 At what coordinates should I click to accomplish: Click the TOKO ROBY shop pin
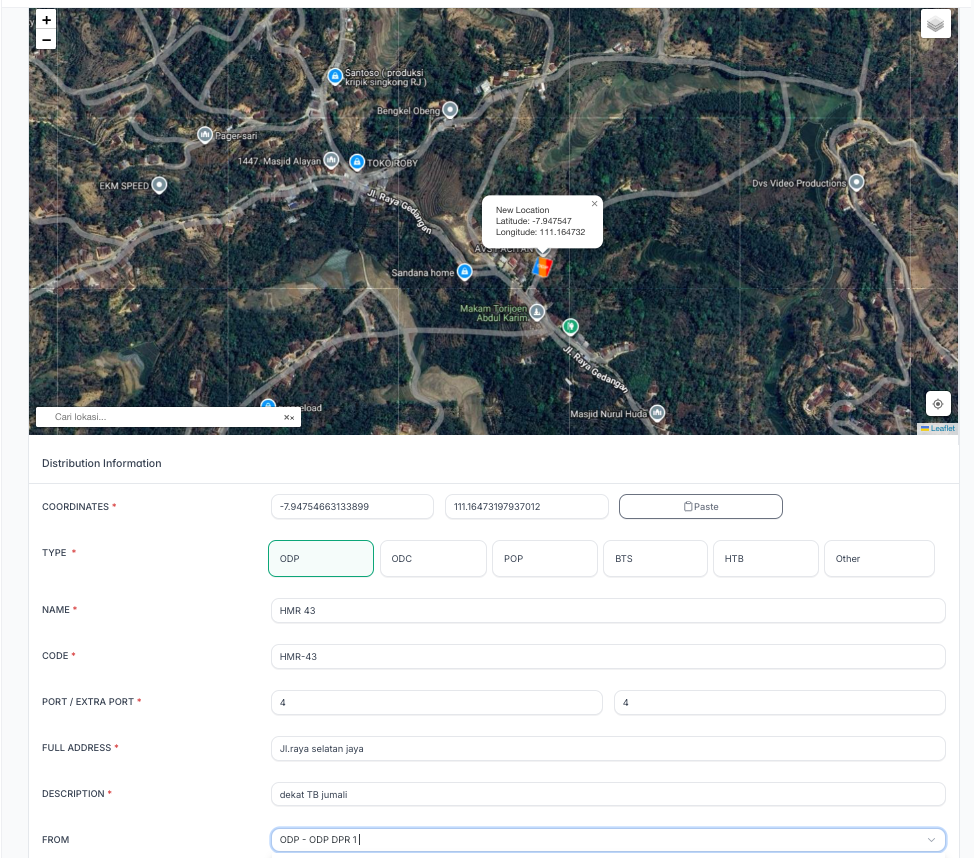pyautogui.click(x=357, y=161)
